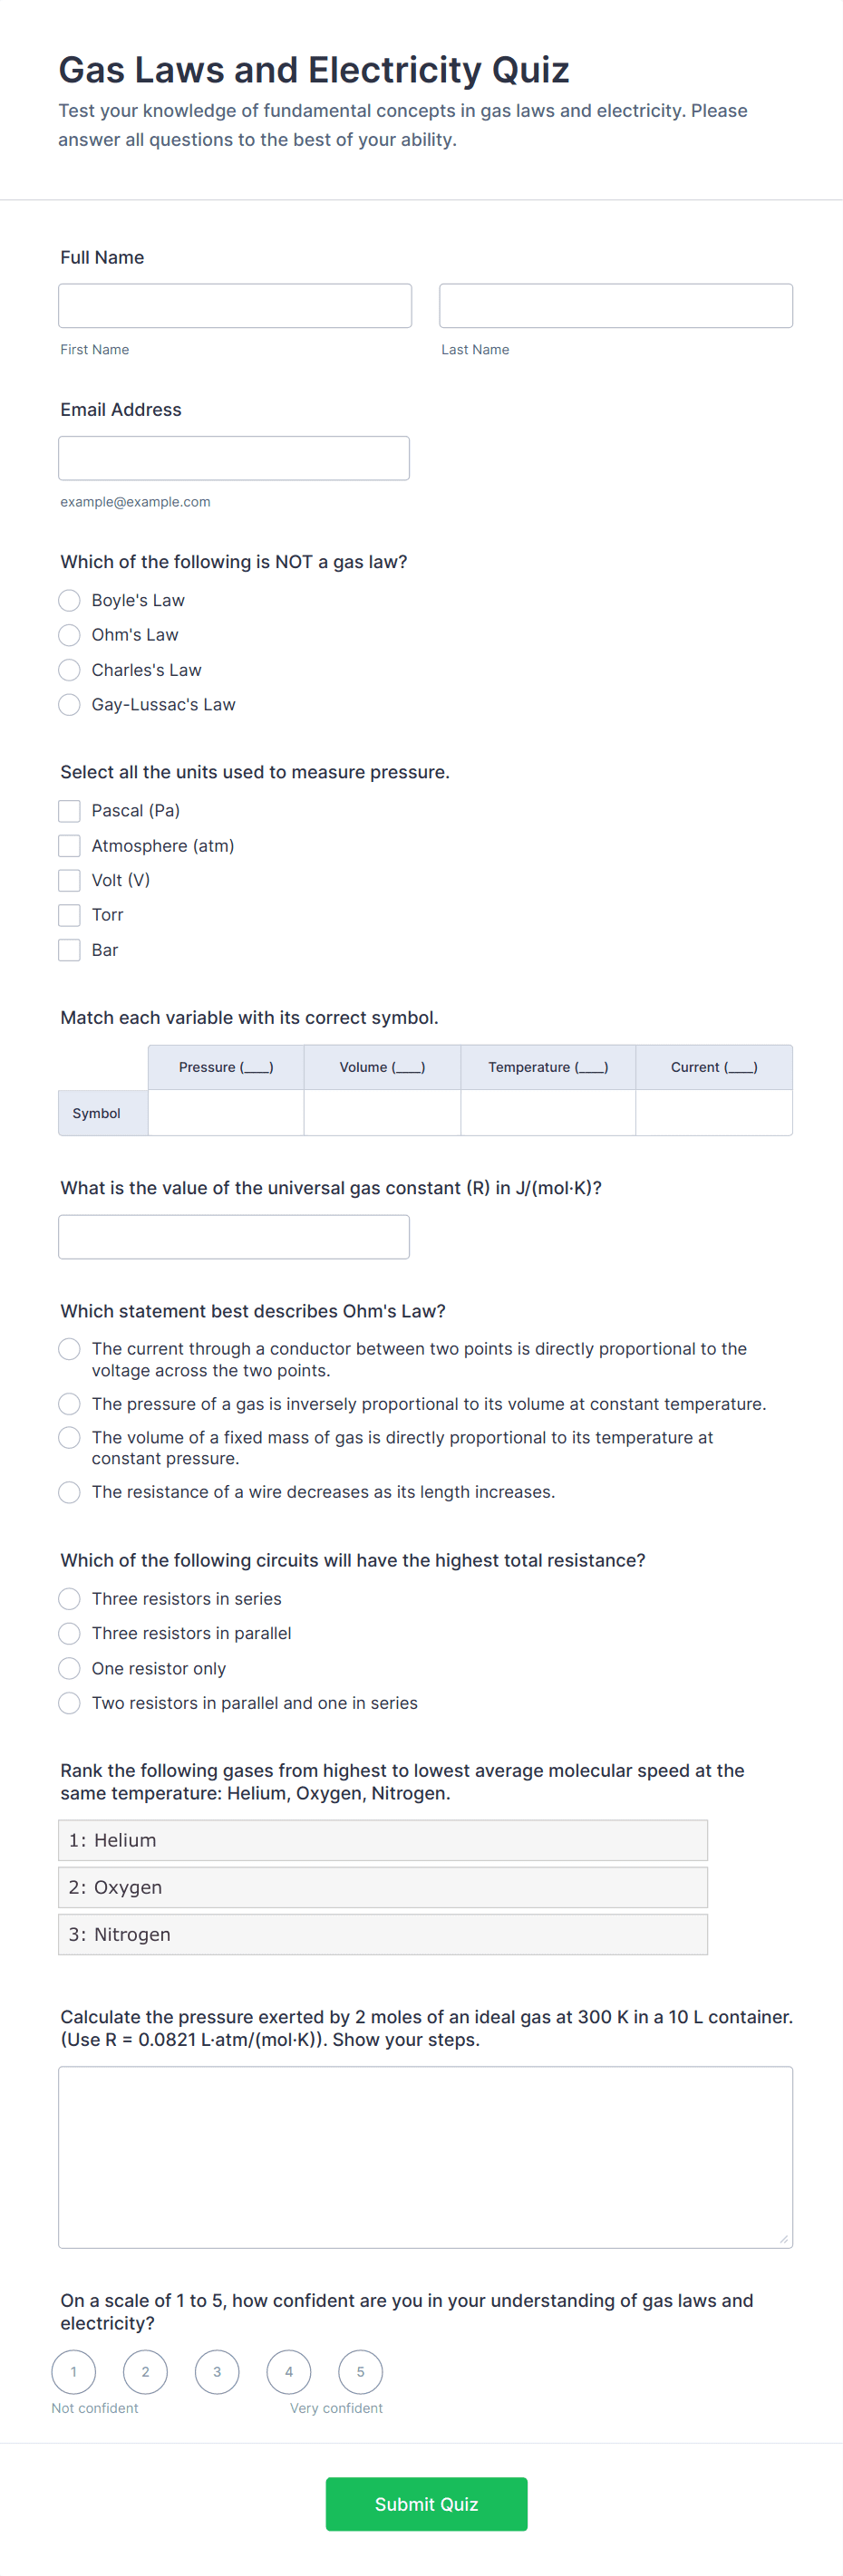Click the Last Name input field
Viewport: 843px width, 2576px height.
[x=615, y=306]
